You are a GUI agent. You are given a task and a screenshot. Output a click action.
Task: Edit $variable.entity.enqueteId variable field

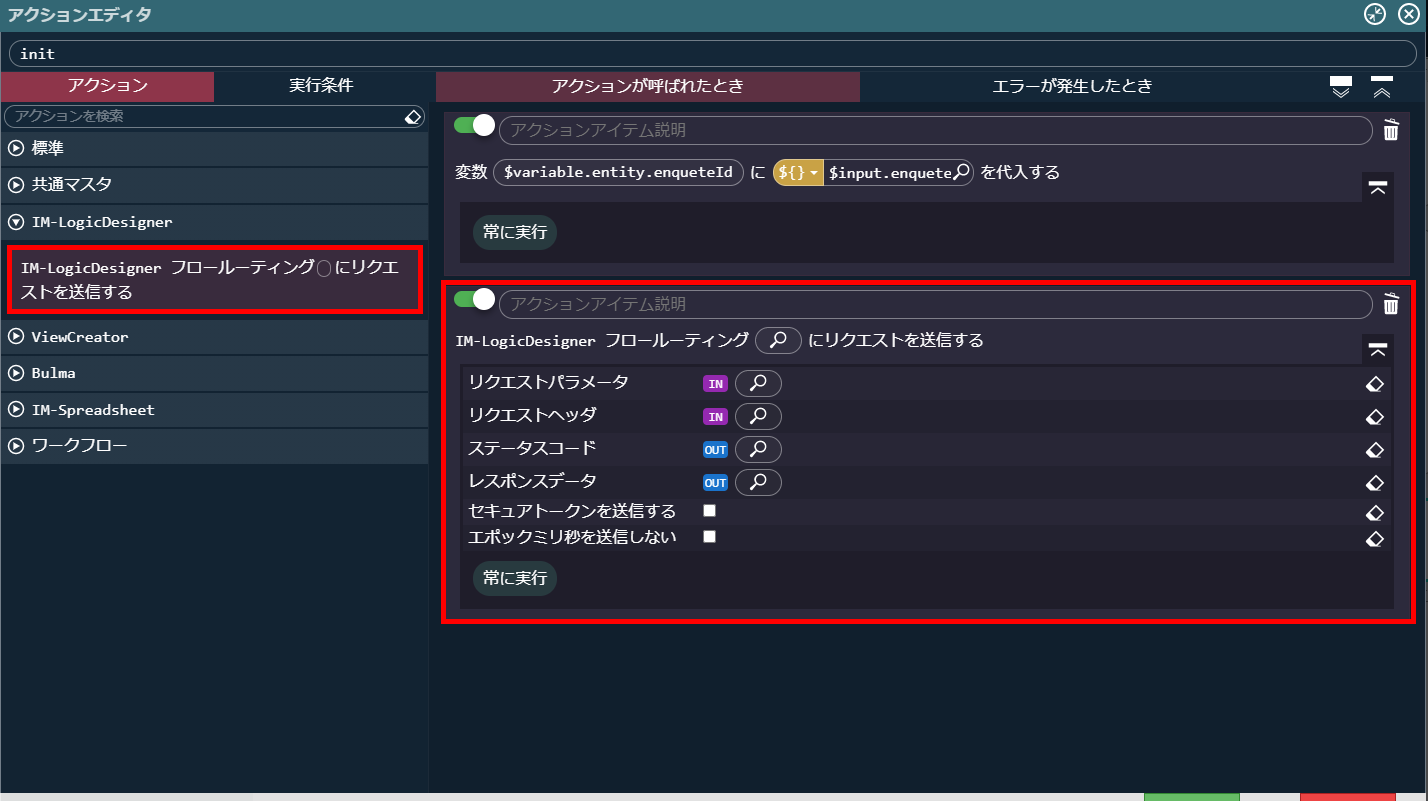618,173
